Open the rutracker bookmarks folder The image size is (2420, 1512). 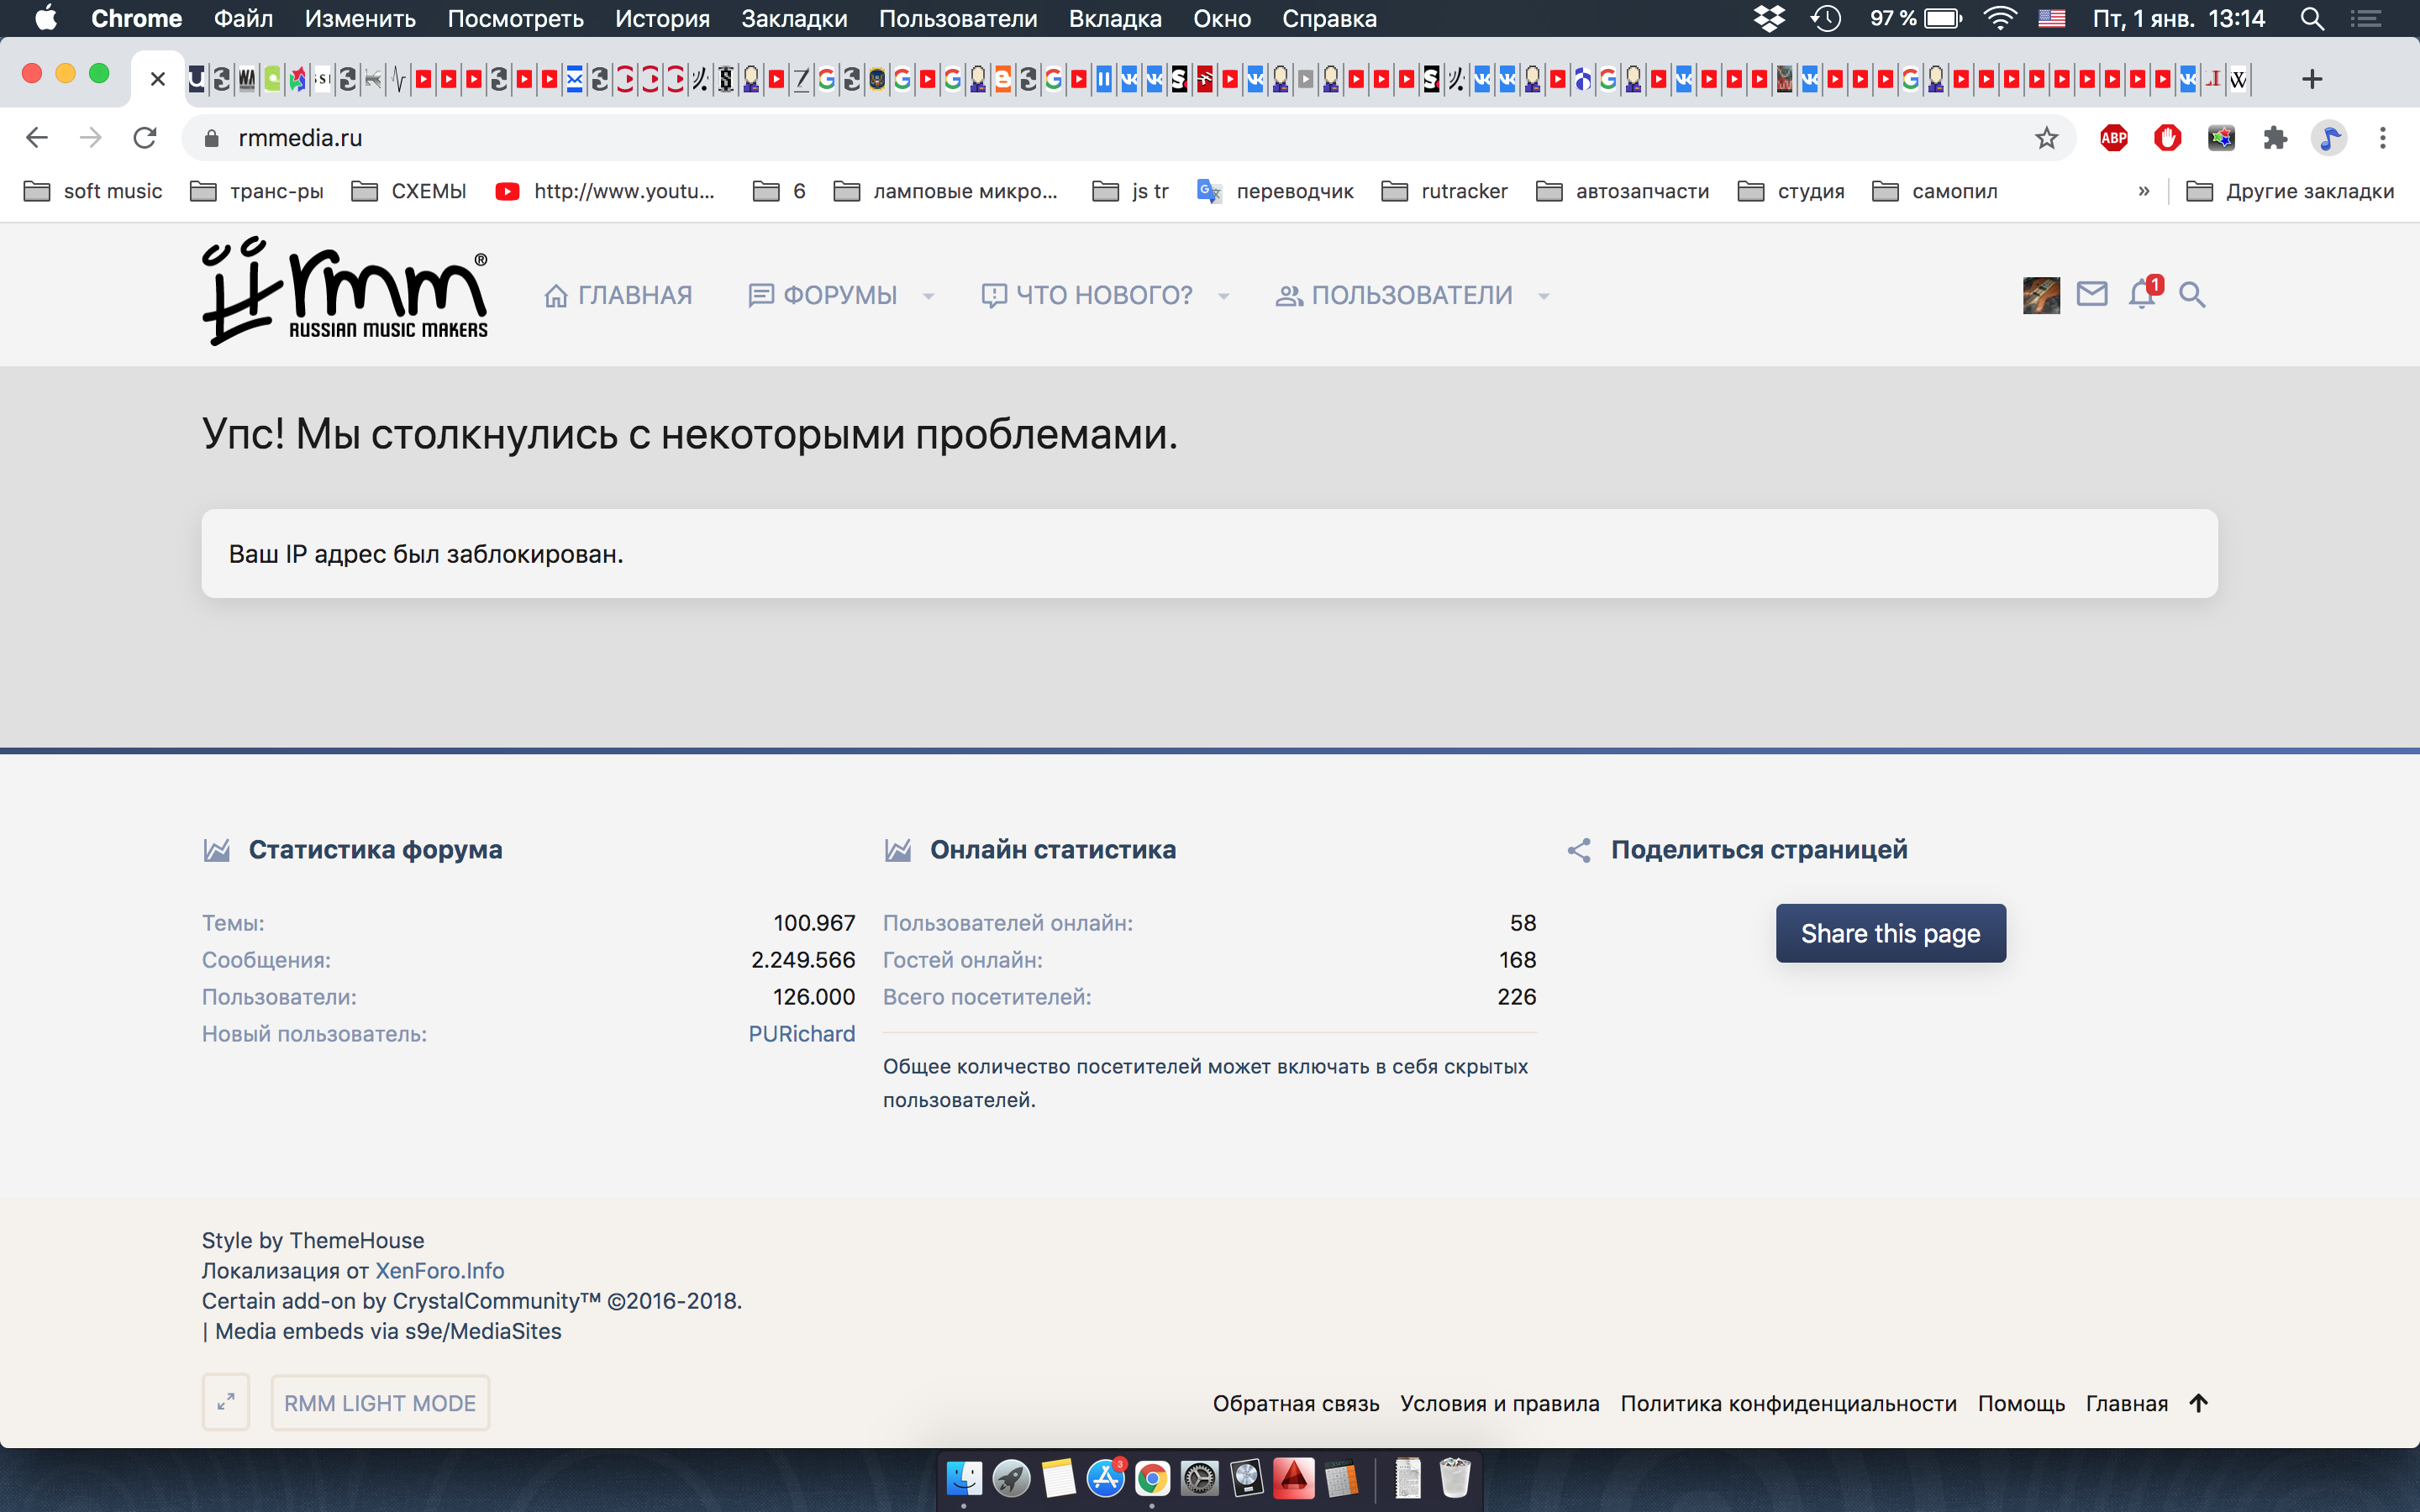point(1445,191)
